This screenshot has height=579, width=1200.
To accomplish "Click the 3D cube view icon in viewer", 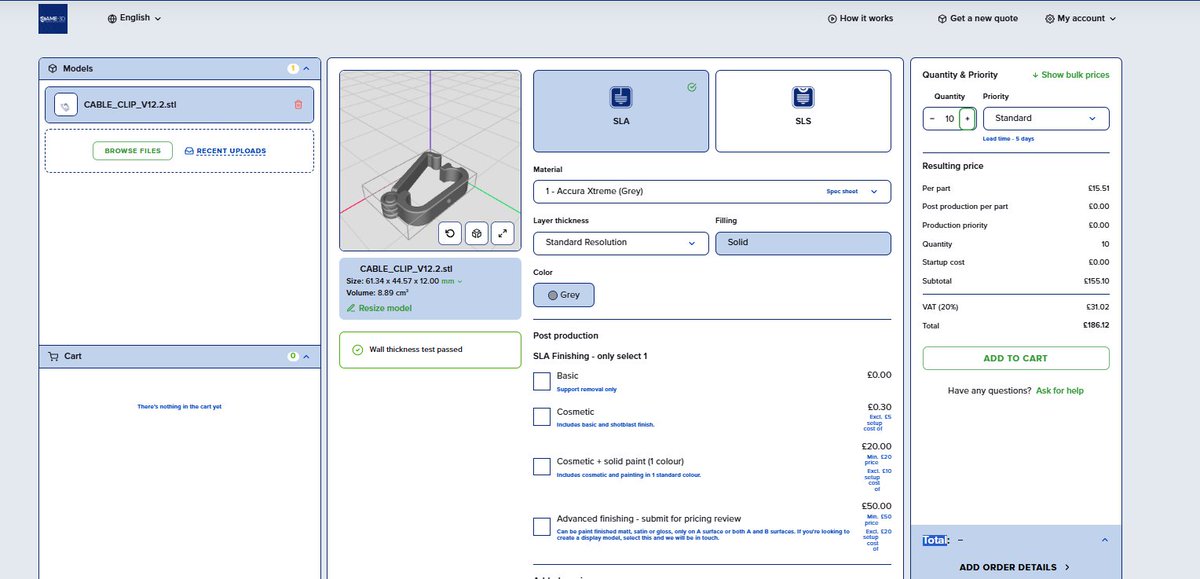I will pyautogui.click(x=477, y=233).
